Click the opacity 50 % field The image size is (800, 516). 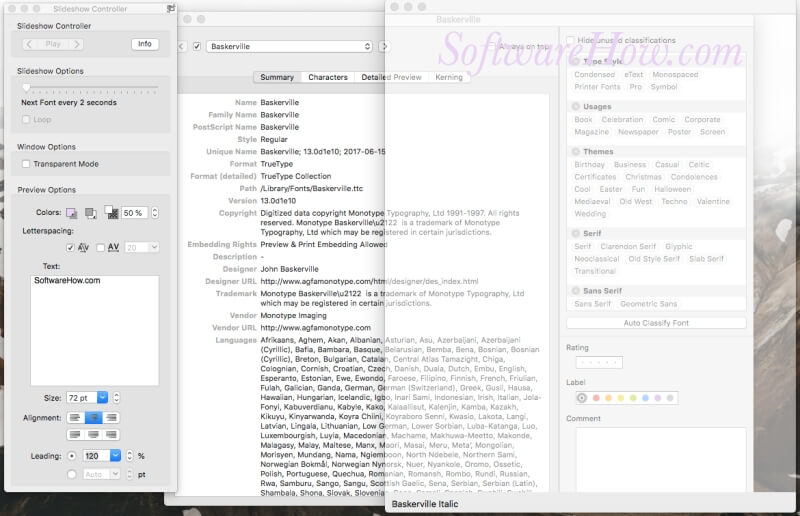[x=135, y=213]
